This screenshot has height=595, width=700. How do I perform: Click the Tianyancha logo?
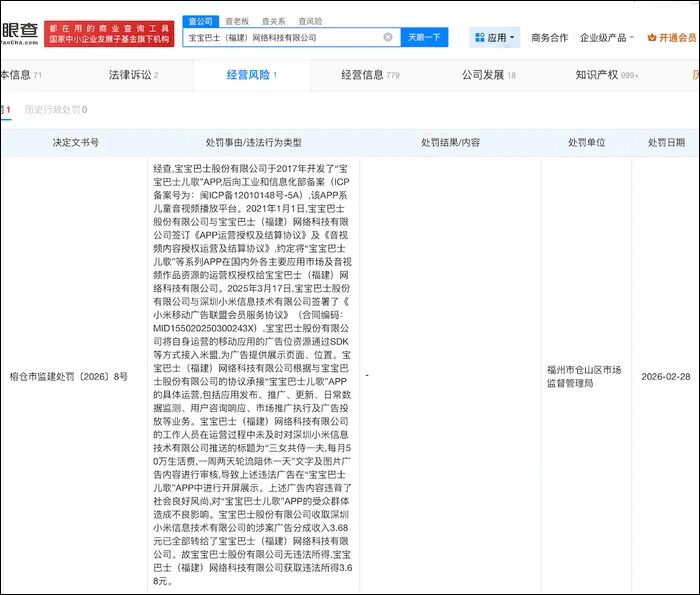(18, 29)
